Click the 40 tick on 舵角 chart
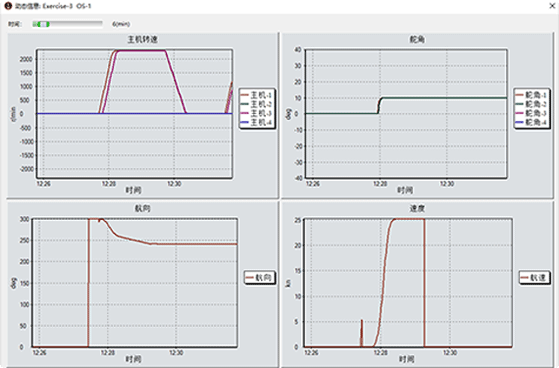The height and width of the screenshot is (368, 559). pyautogui.click(x=298, y=50)
